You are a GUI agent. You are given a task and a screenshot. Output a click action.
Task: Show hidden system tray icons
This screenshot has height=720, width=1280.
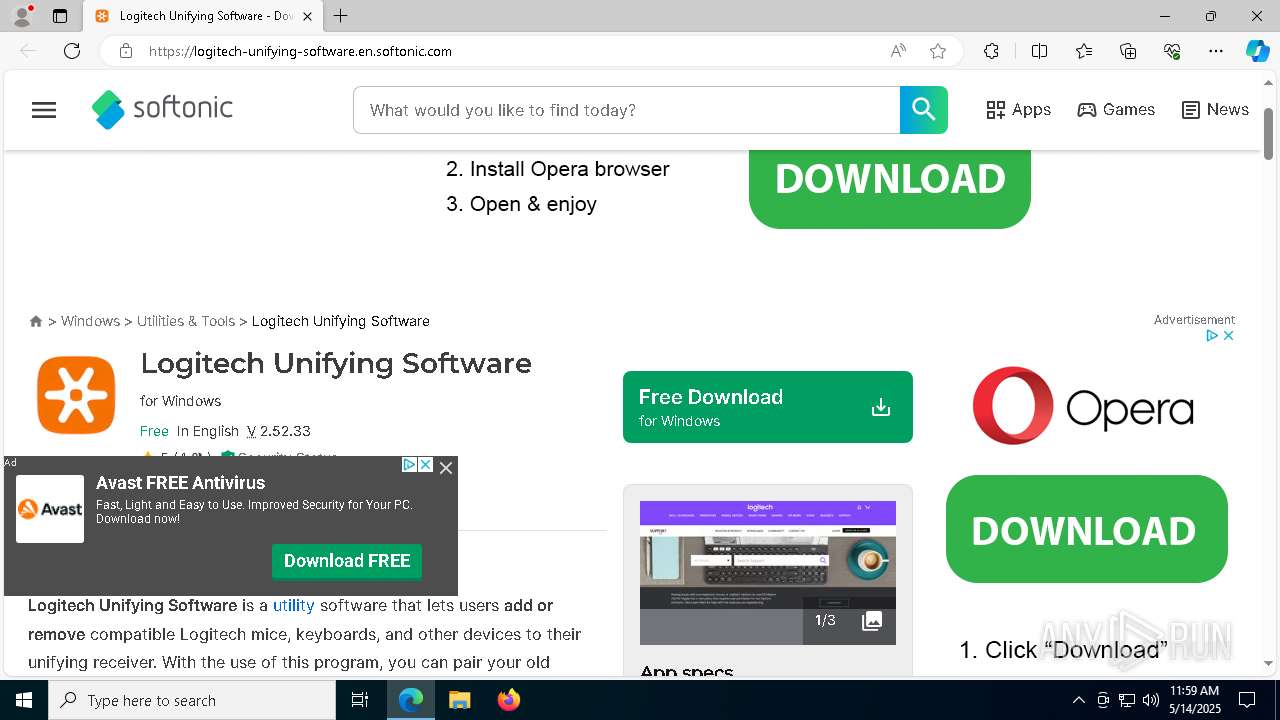click(1078, 700)
